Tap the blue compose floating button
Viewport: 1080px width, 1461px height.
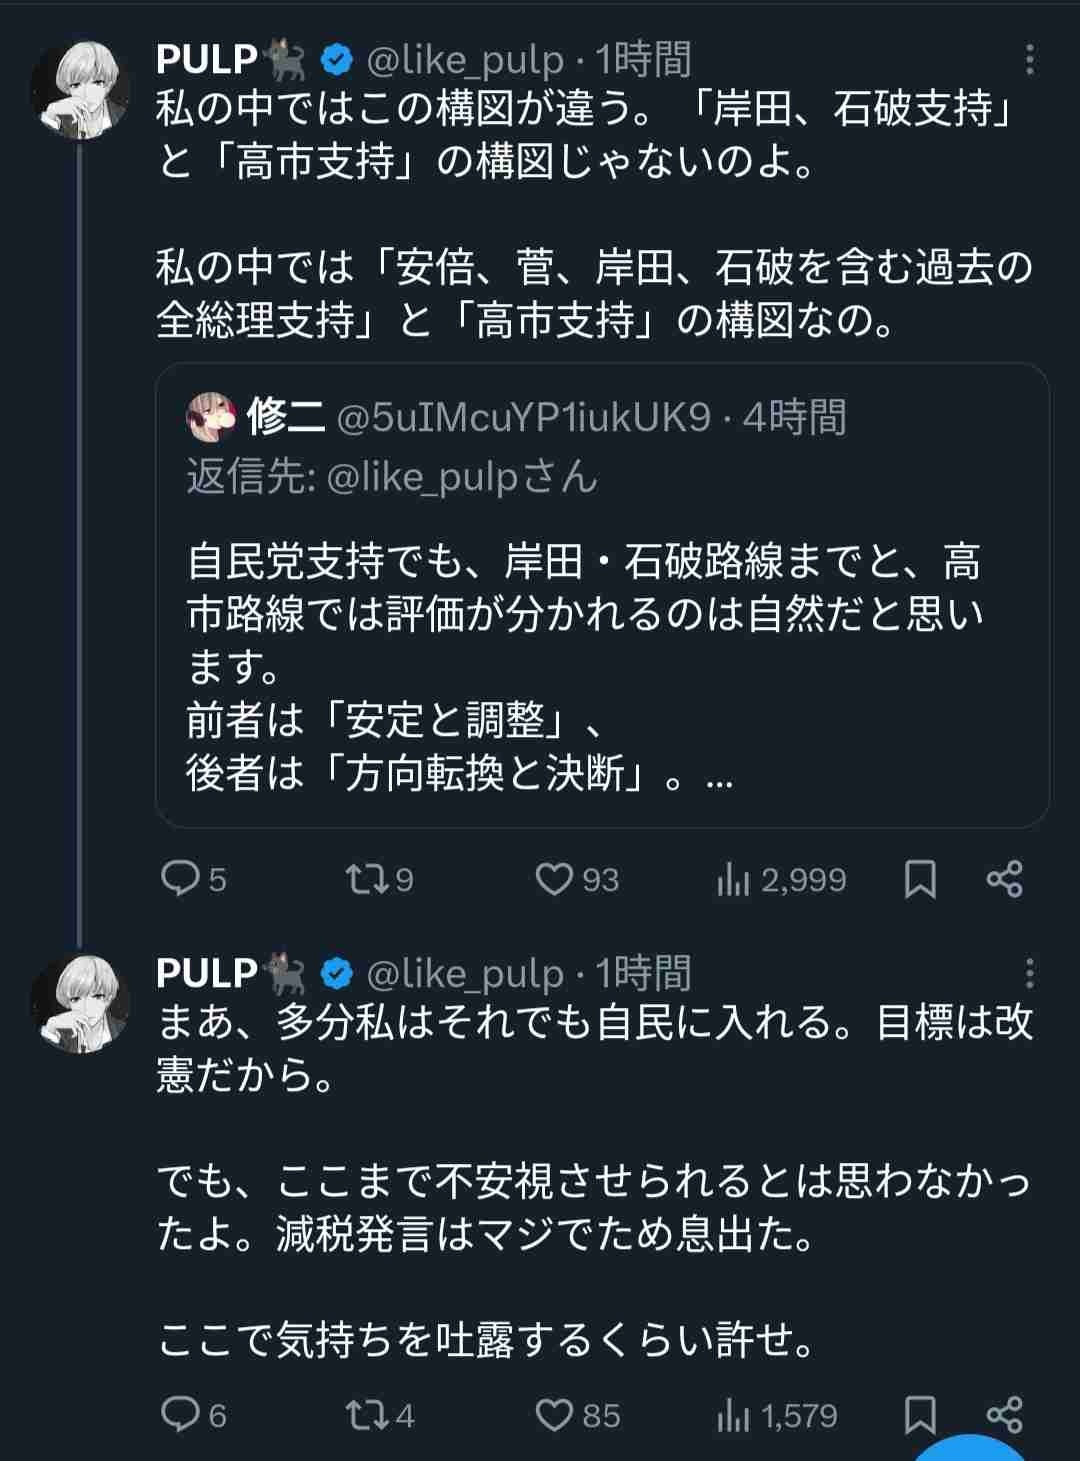[970, 1450]
